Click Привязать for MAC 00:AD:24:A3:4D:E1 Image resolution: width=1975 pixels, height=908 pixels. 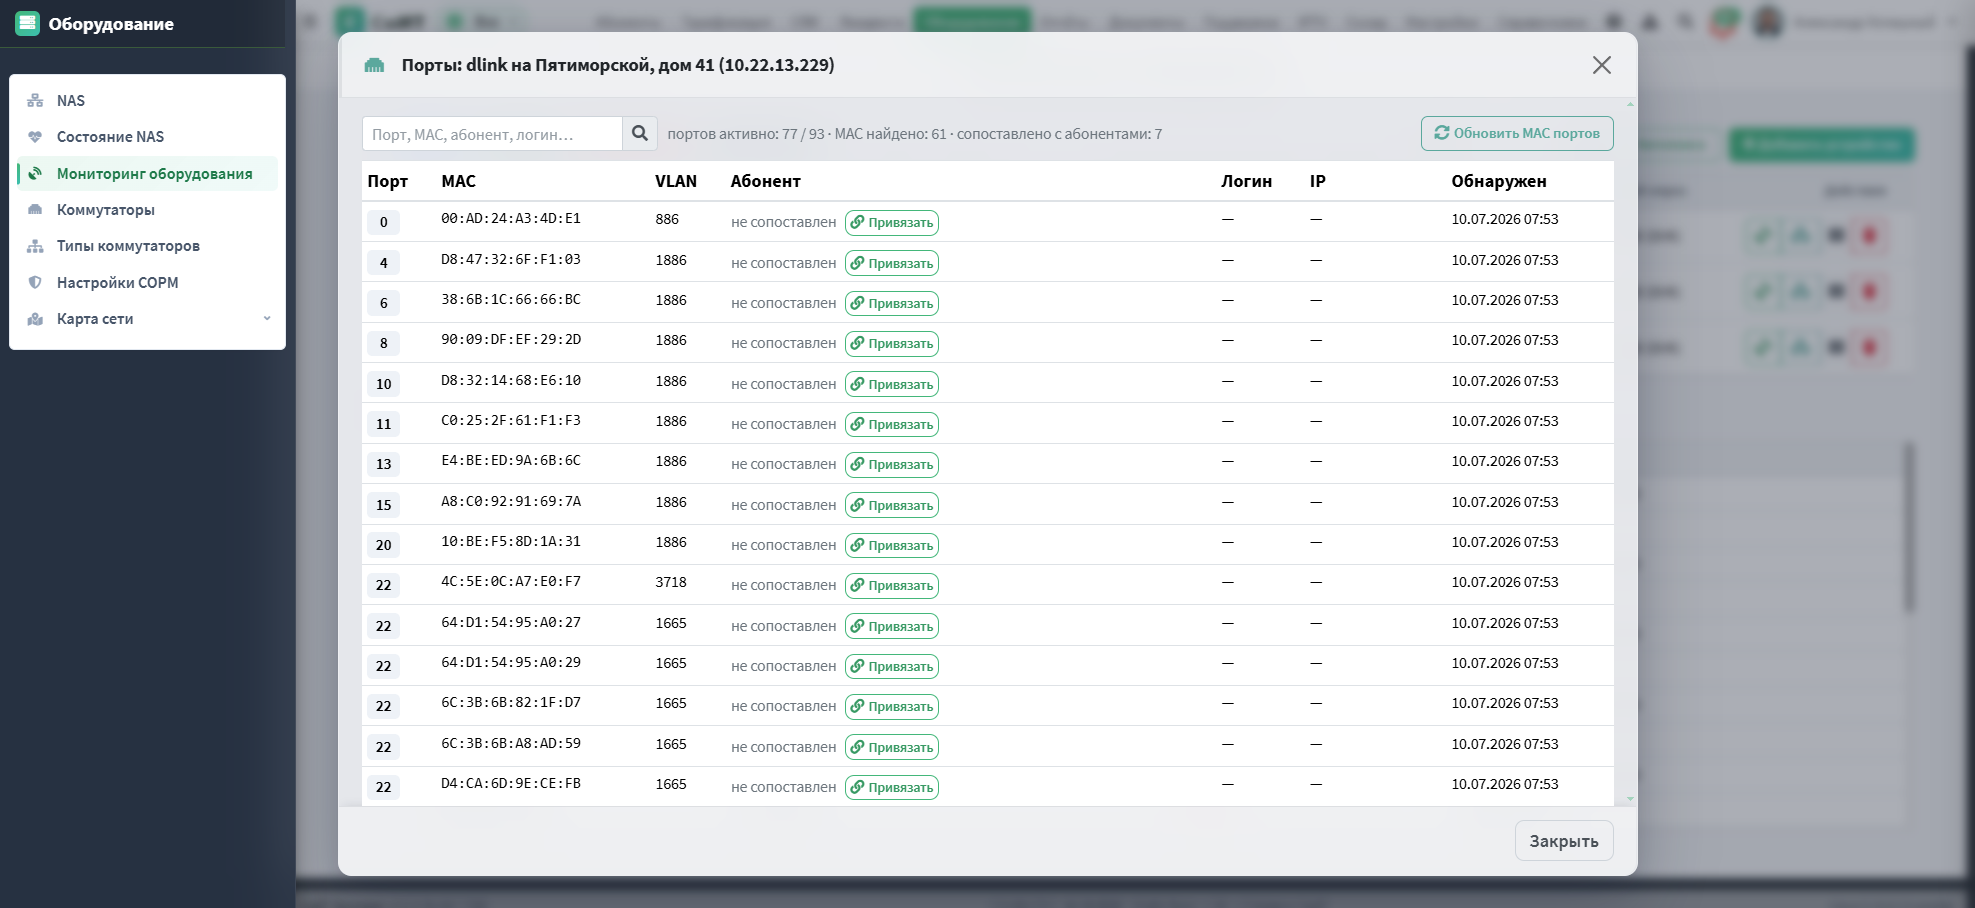(x=892, y=222)
